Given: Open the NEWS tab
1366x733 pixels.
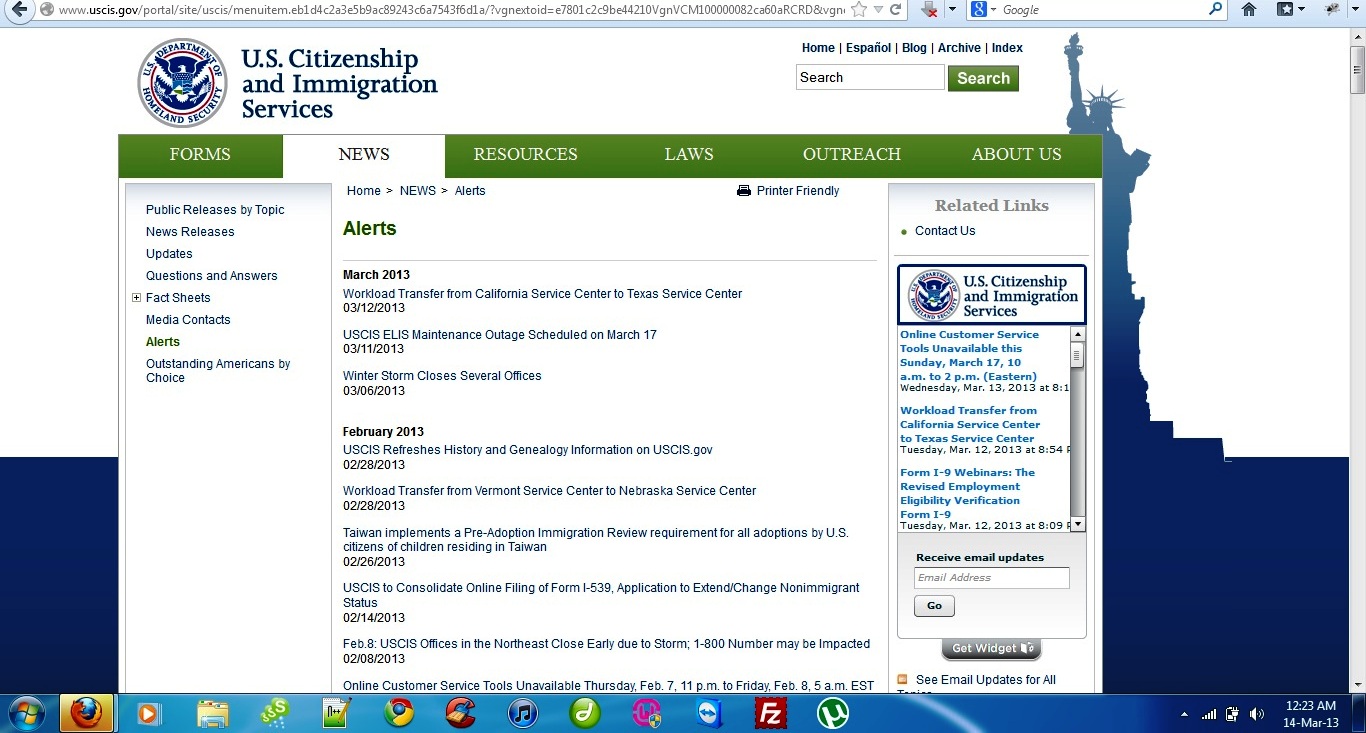Looking at the screenshot, I should (364, 155).
